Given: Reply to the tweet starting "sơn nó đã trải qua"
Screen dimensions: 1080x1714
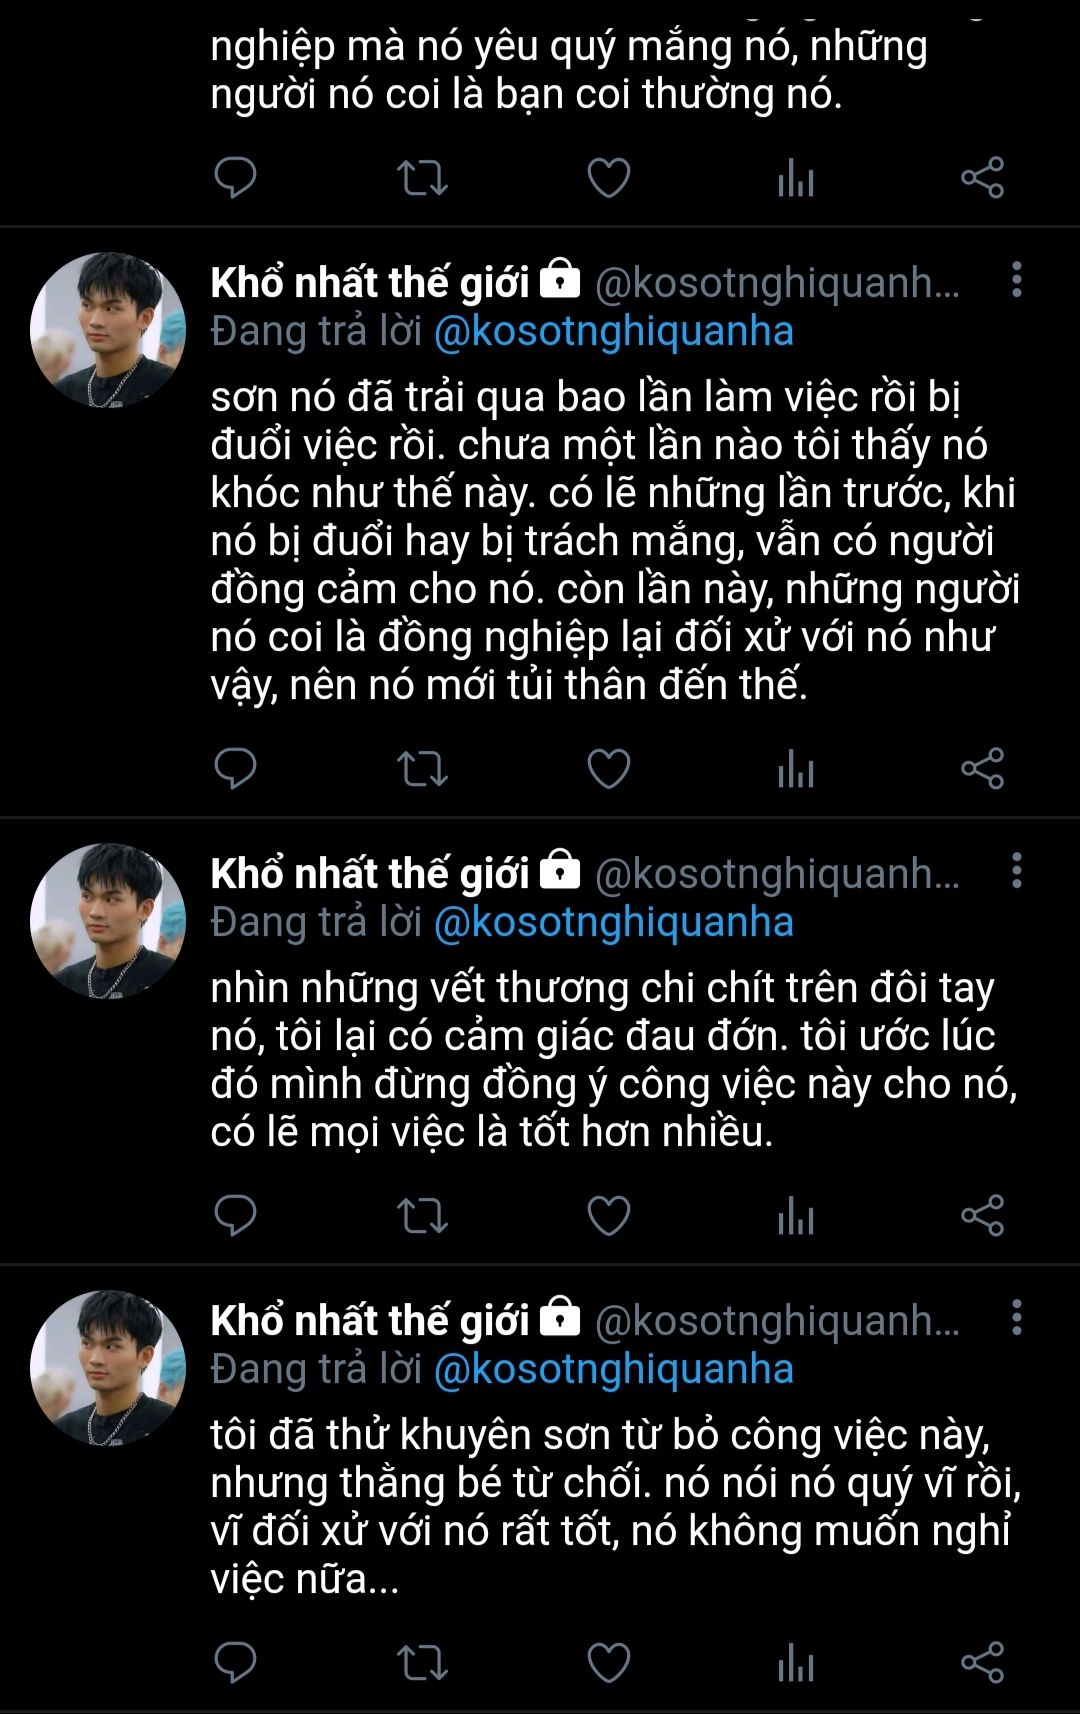Looking at the screenshot, I should tap(236, 768).
